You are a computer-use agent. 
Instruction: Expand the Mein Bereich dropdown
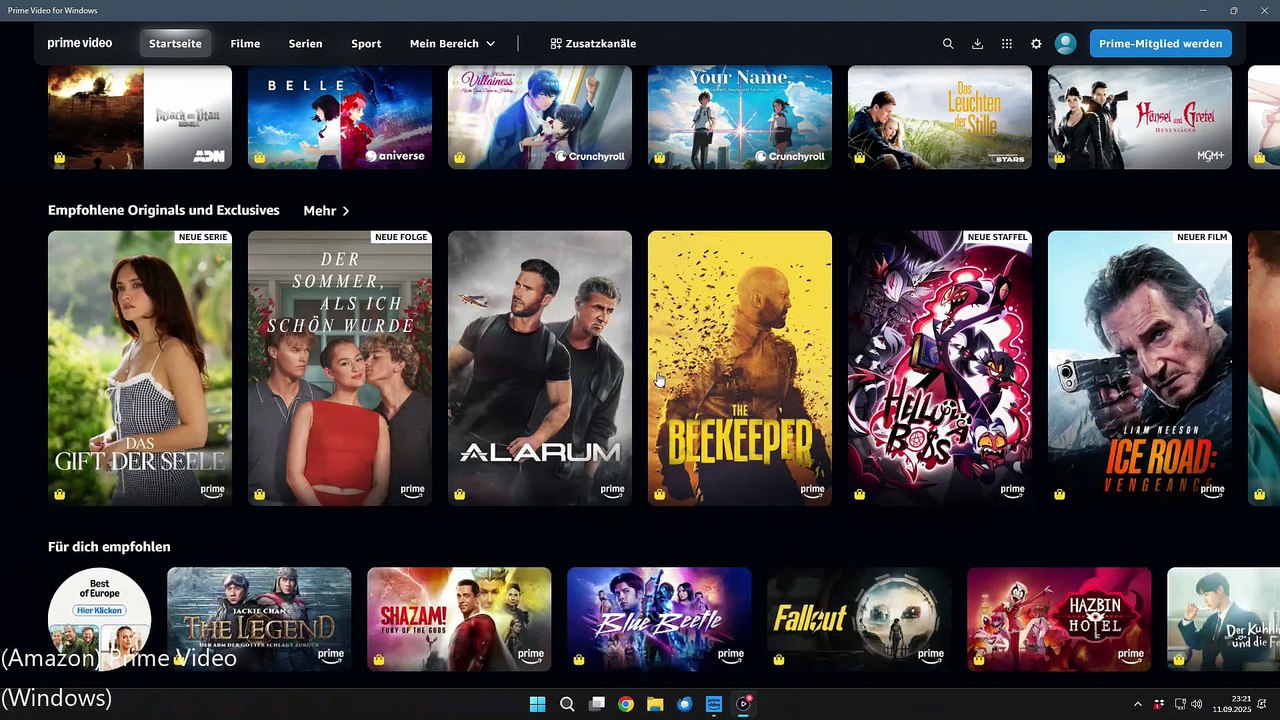452,44
